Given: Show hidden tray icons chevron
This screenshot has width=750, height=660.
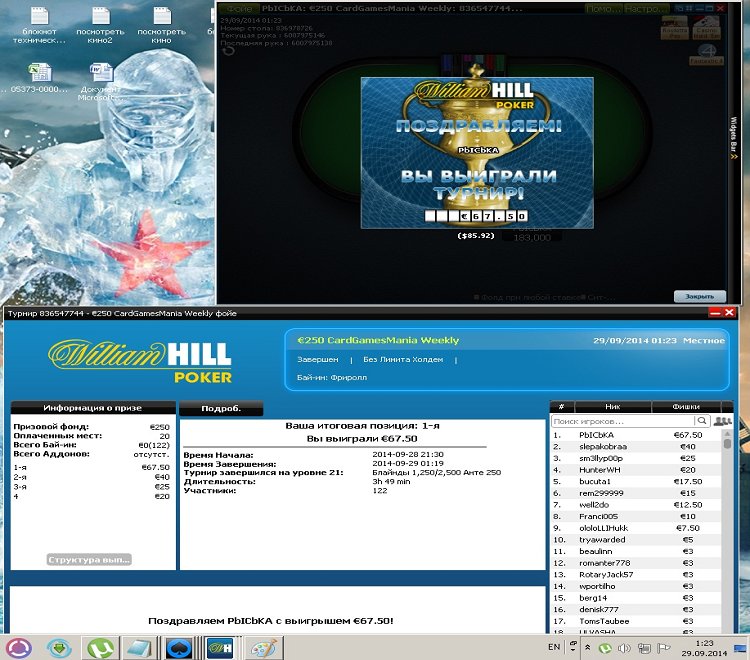Looking at the screenshot, I should [587, 648].
